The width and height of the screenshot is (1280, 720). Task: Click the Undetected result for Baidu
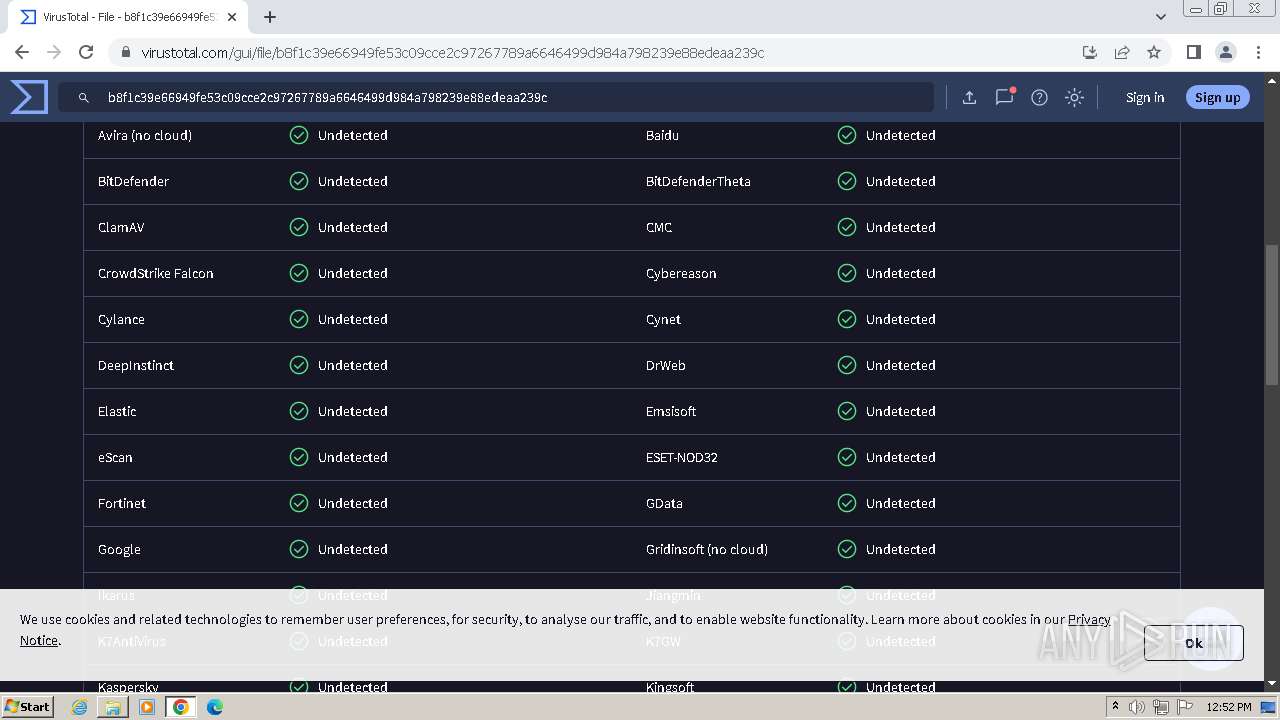(x=901, y=135)
